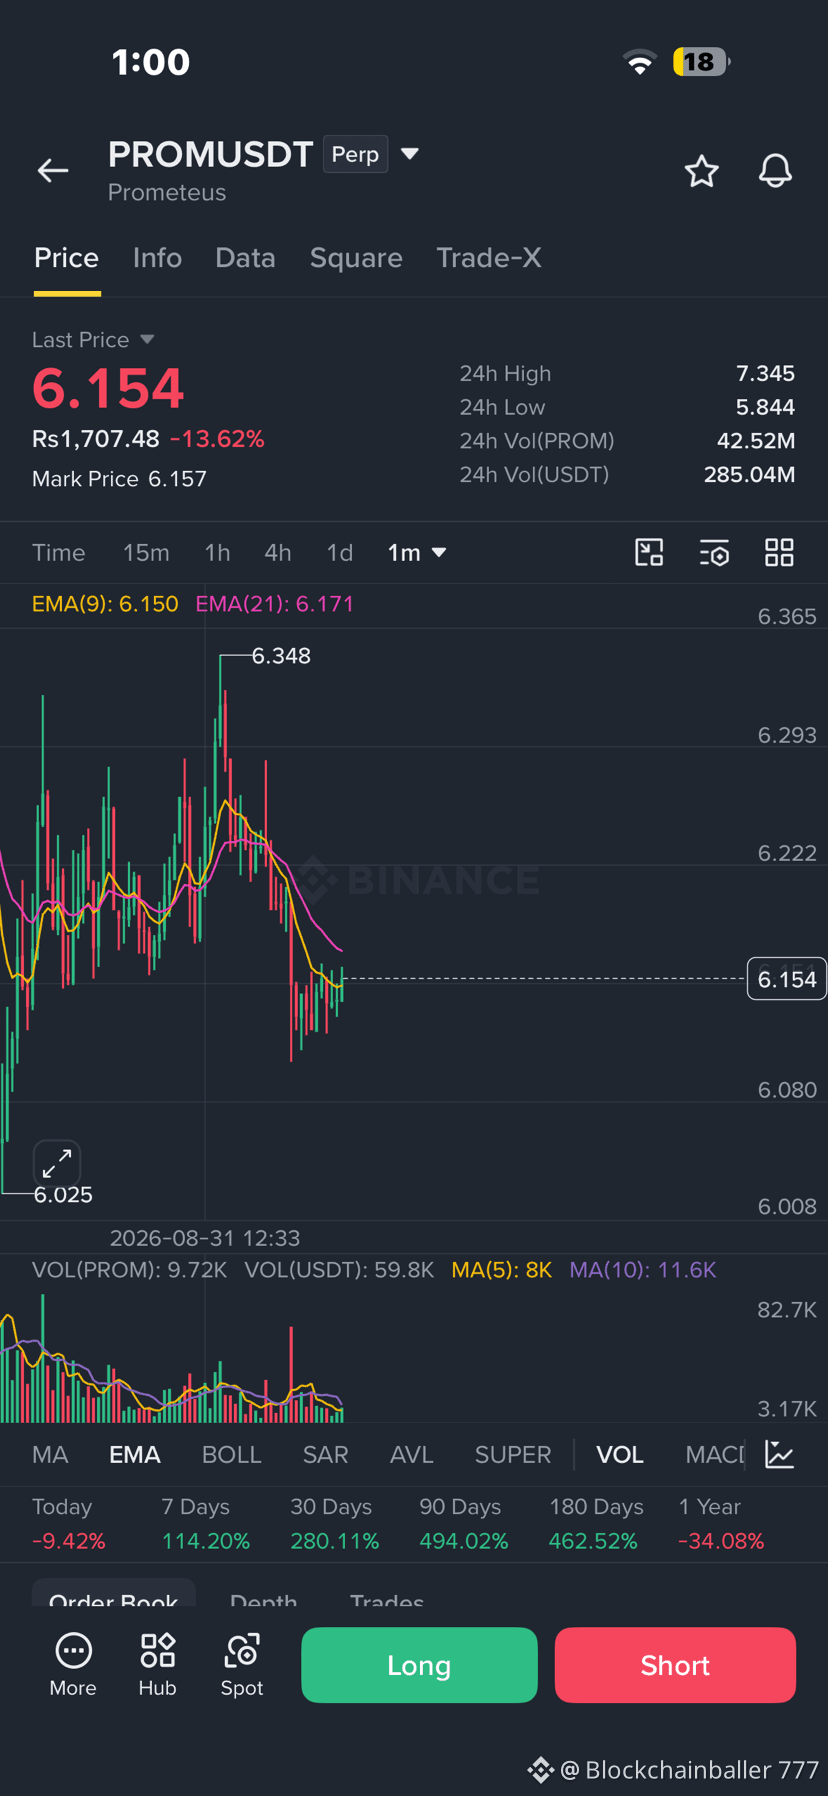Tap the 24h Vol(USDT) value 285.04M
The image size is (828, 1796).
tap(749, 474)
